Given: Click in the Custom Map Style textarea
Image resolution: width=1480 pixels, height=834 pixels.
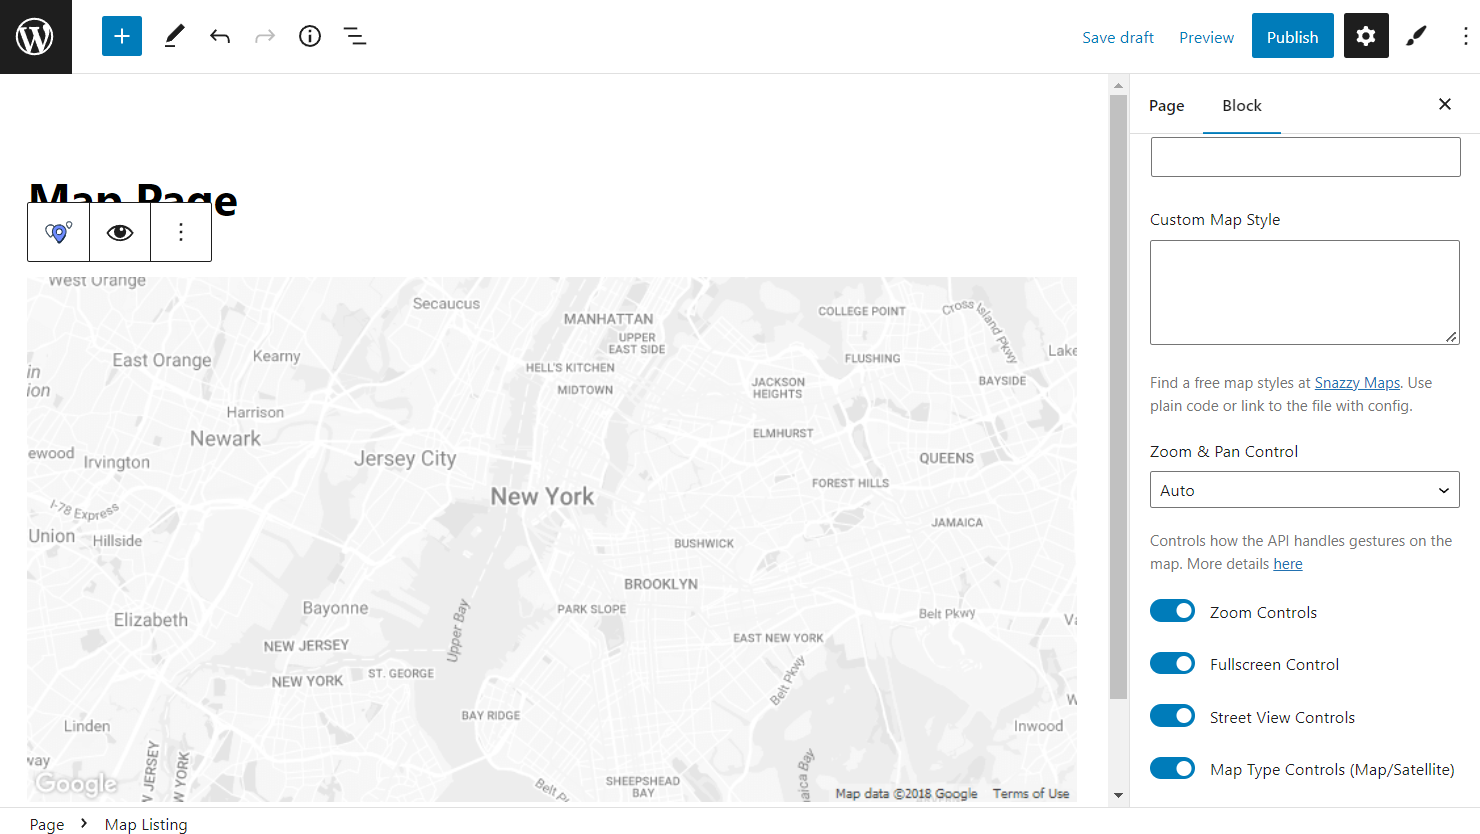Looking at the screenshot, I should 1305,292.
